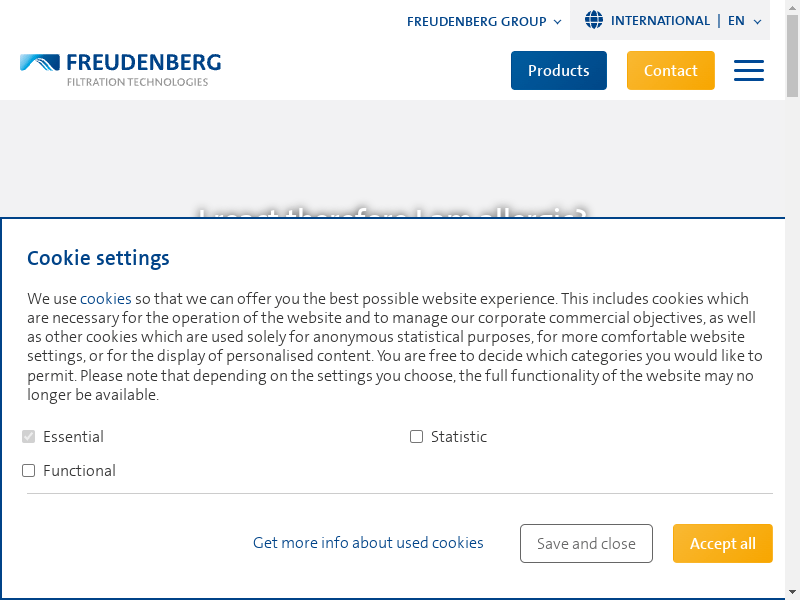Click Save and close button
This screenshot has height=600, width=800.
586,543
